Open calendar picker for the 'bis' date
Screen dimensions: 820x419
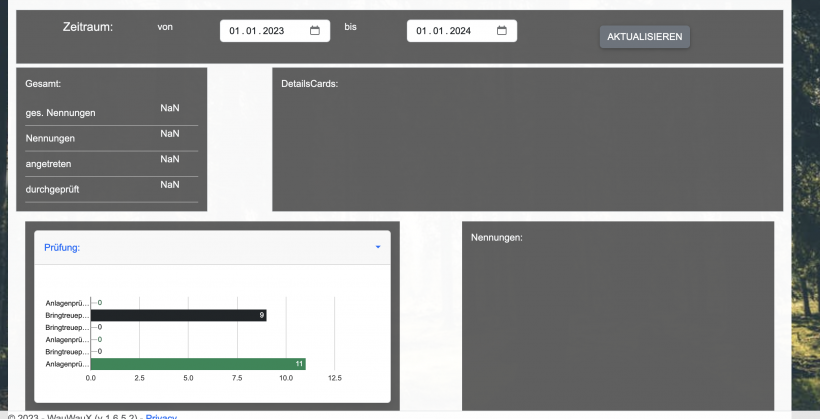pyautogui.click(x=502, y=31)
